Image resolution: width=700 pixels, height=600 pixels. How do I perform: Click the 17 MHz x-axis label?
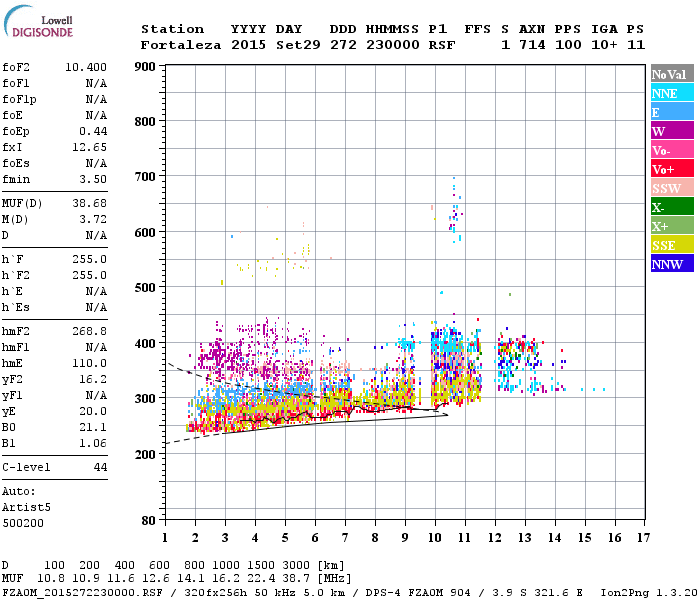click(x=643, y=538)
